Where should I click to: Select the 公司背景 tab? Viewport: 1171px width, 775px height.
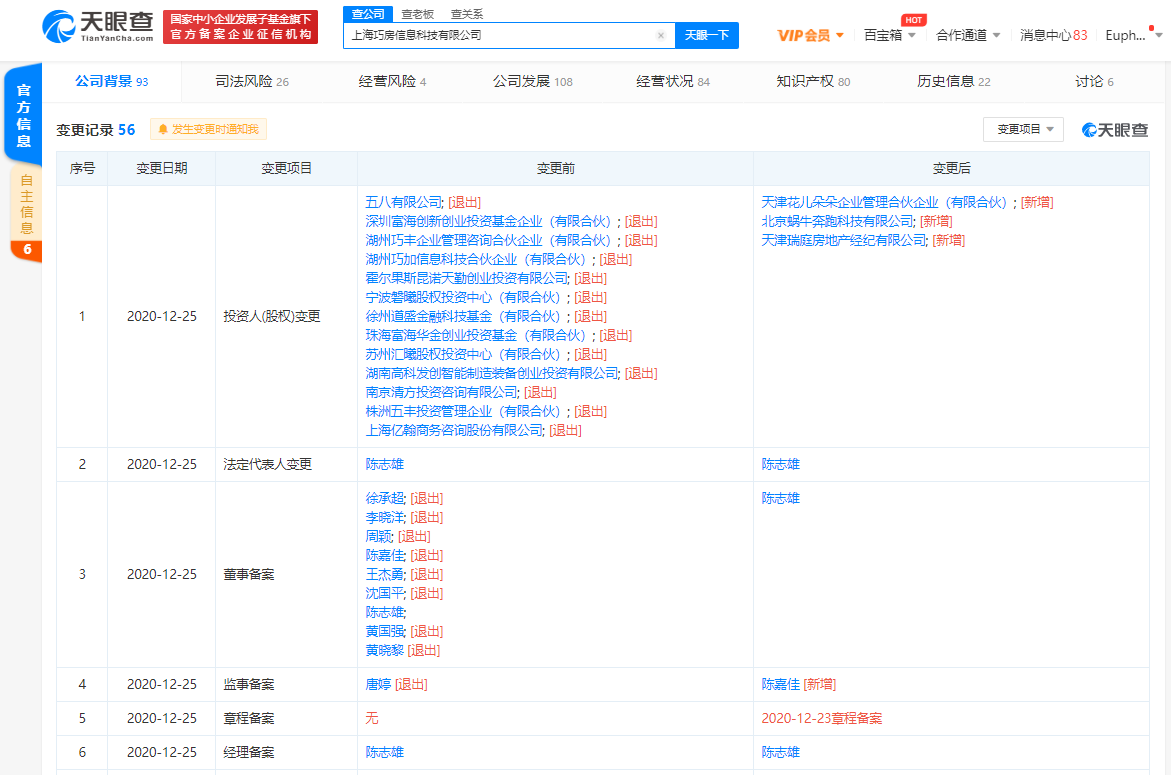(x=111, y=81)
